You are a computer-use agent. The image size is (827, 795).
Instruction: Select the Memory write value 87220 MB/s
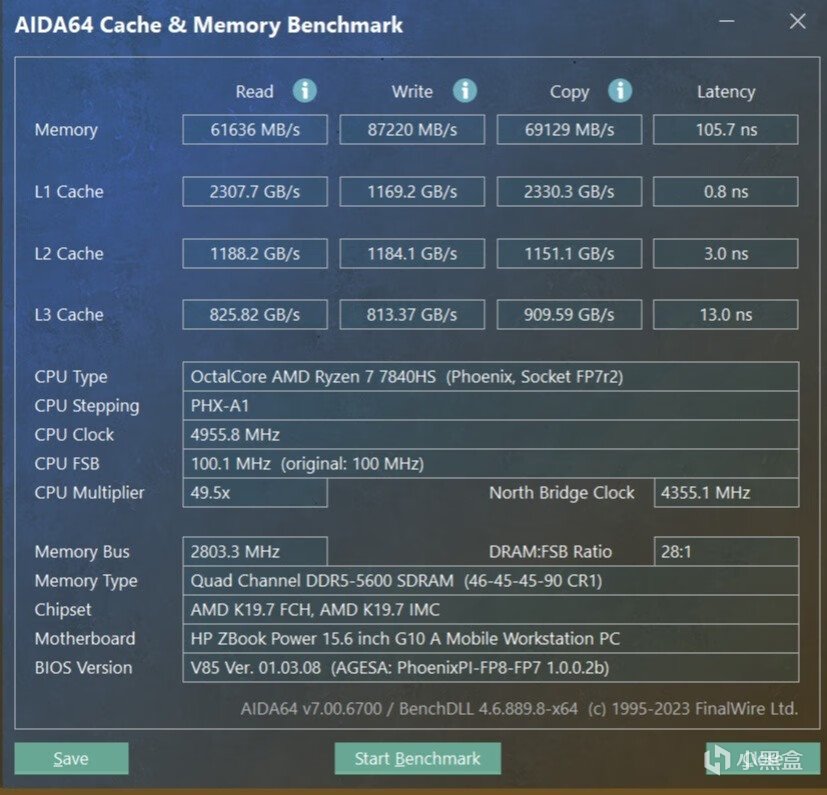tap(412, 129)
